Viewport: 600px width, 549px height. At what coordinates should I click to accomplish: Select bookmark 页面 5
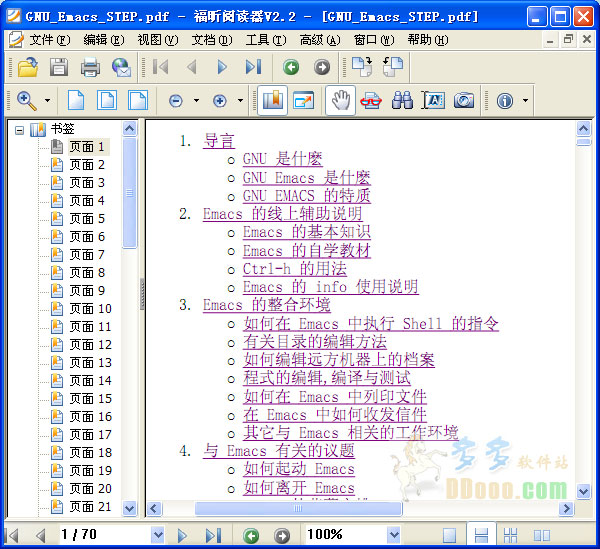(87, 219)
